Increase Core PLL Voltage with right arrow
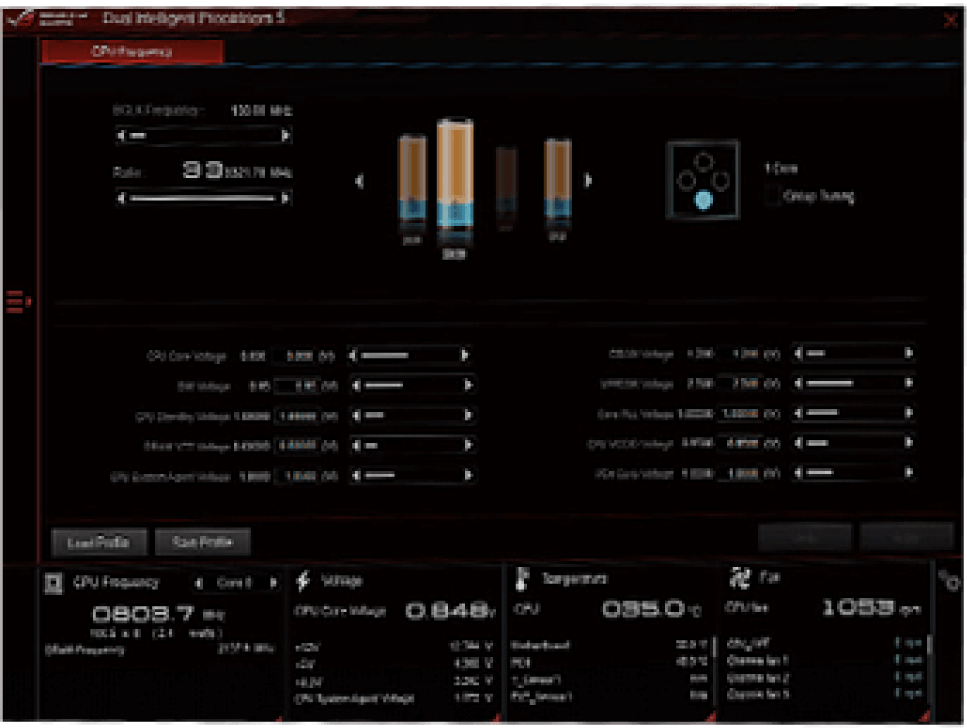The width and height of the screenshot is (967, 728). (x=908, y=413)
